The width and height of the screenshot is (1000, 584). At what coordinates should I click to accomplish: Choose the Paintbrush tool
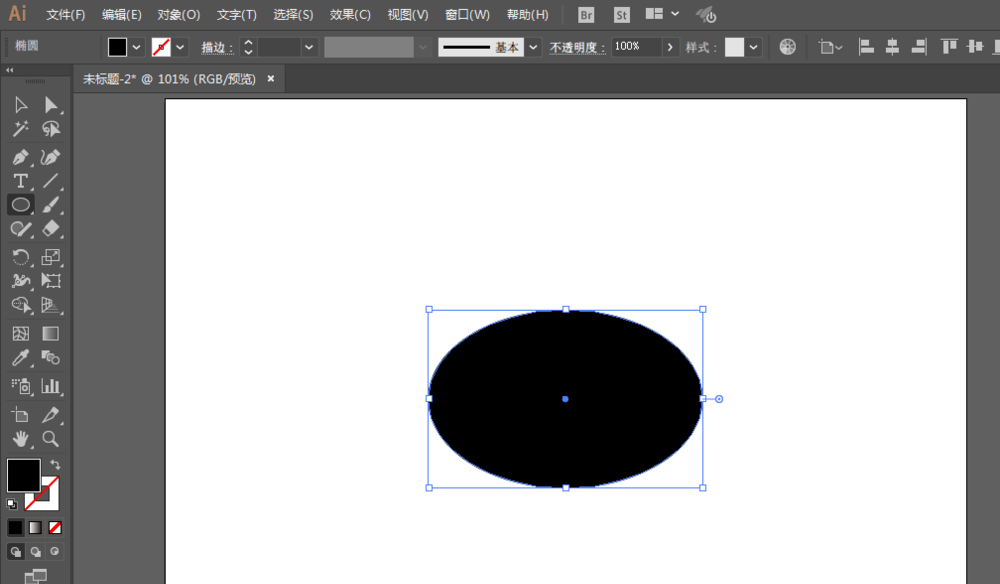50,204
